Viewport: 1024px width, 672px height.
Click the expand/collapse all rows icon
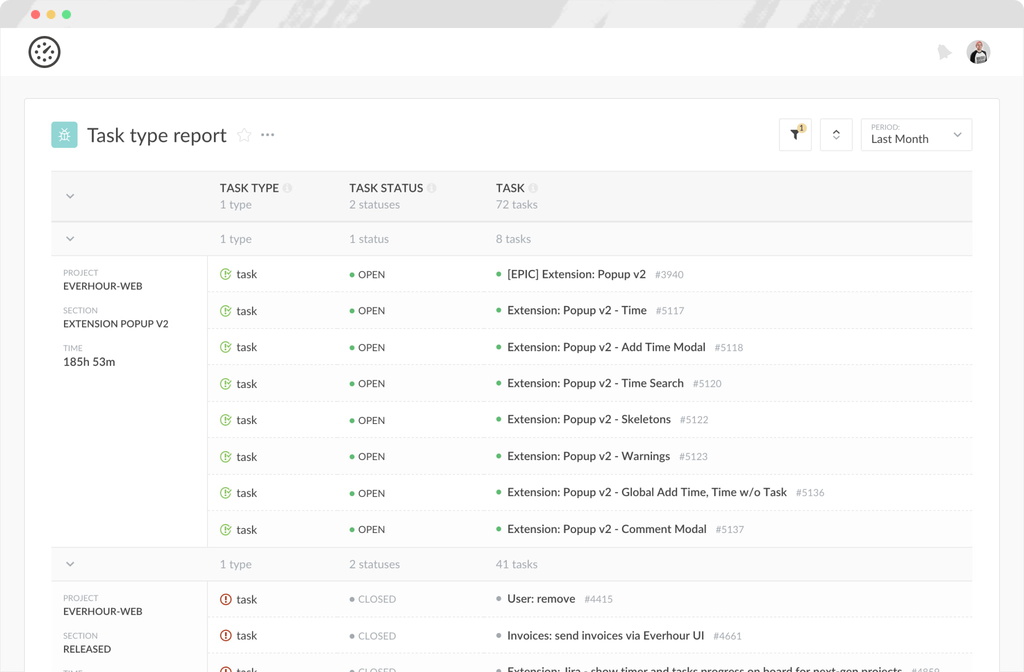(836, 134)
